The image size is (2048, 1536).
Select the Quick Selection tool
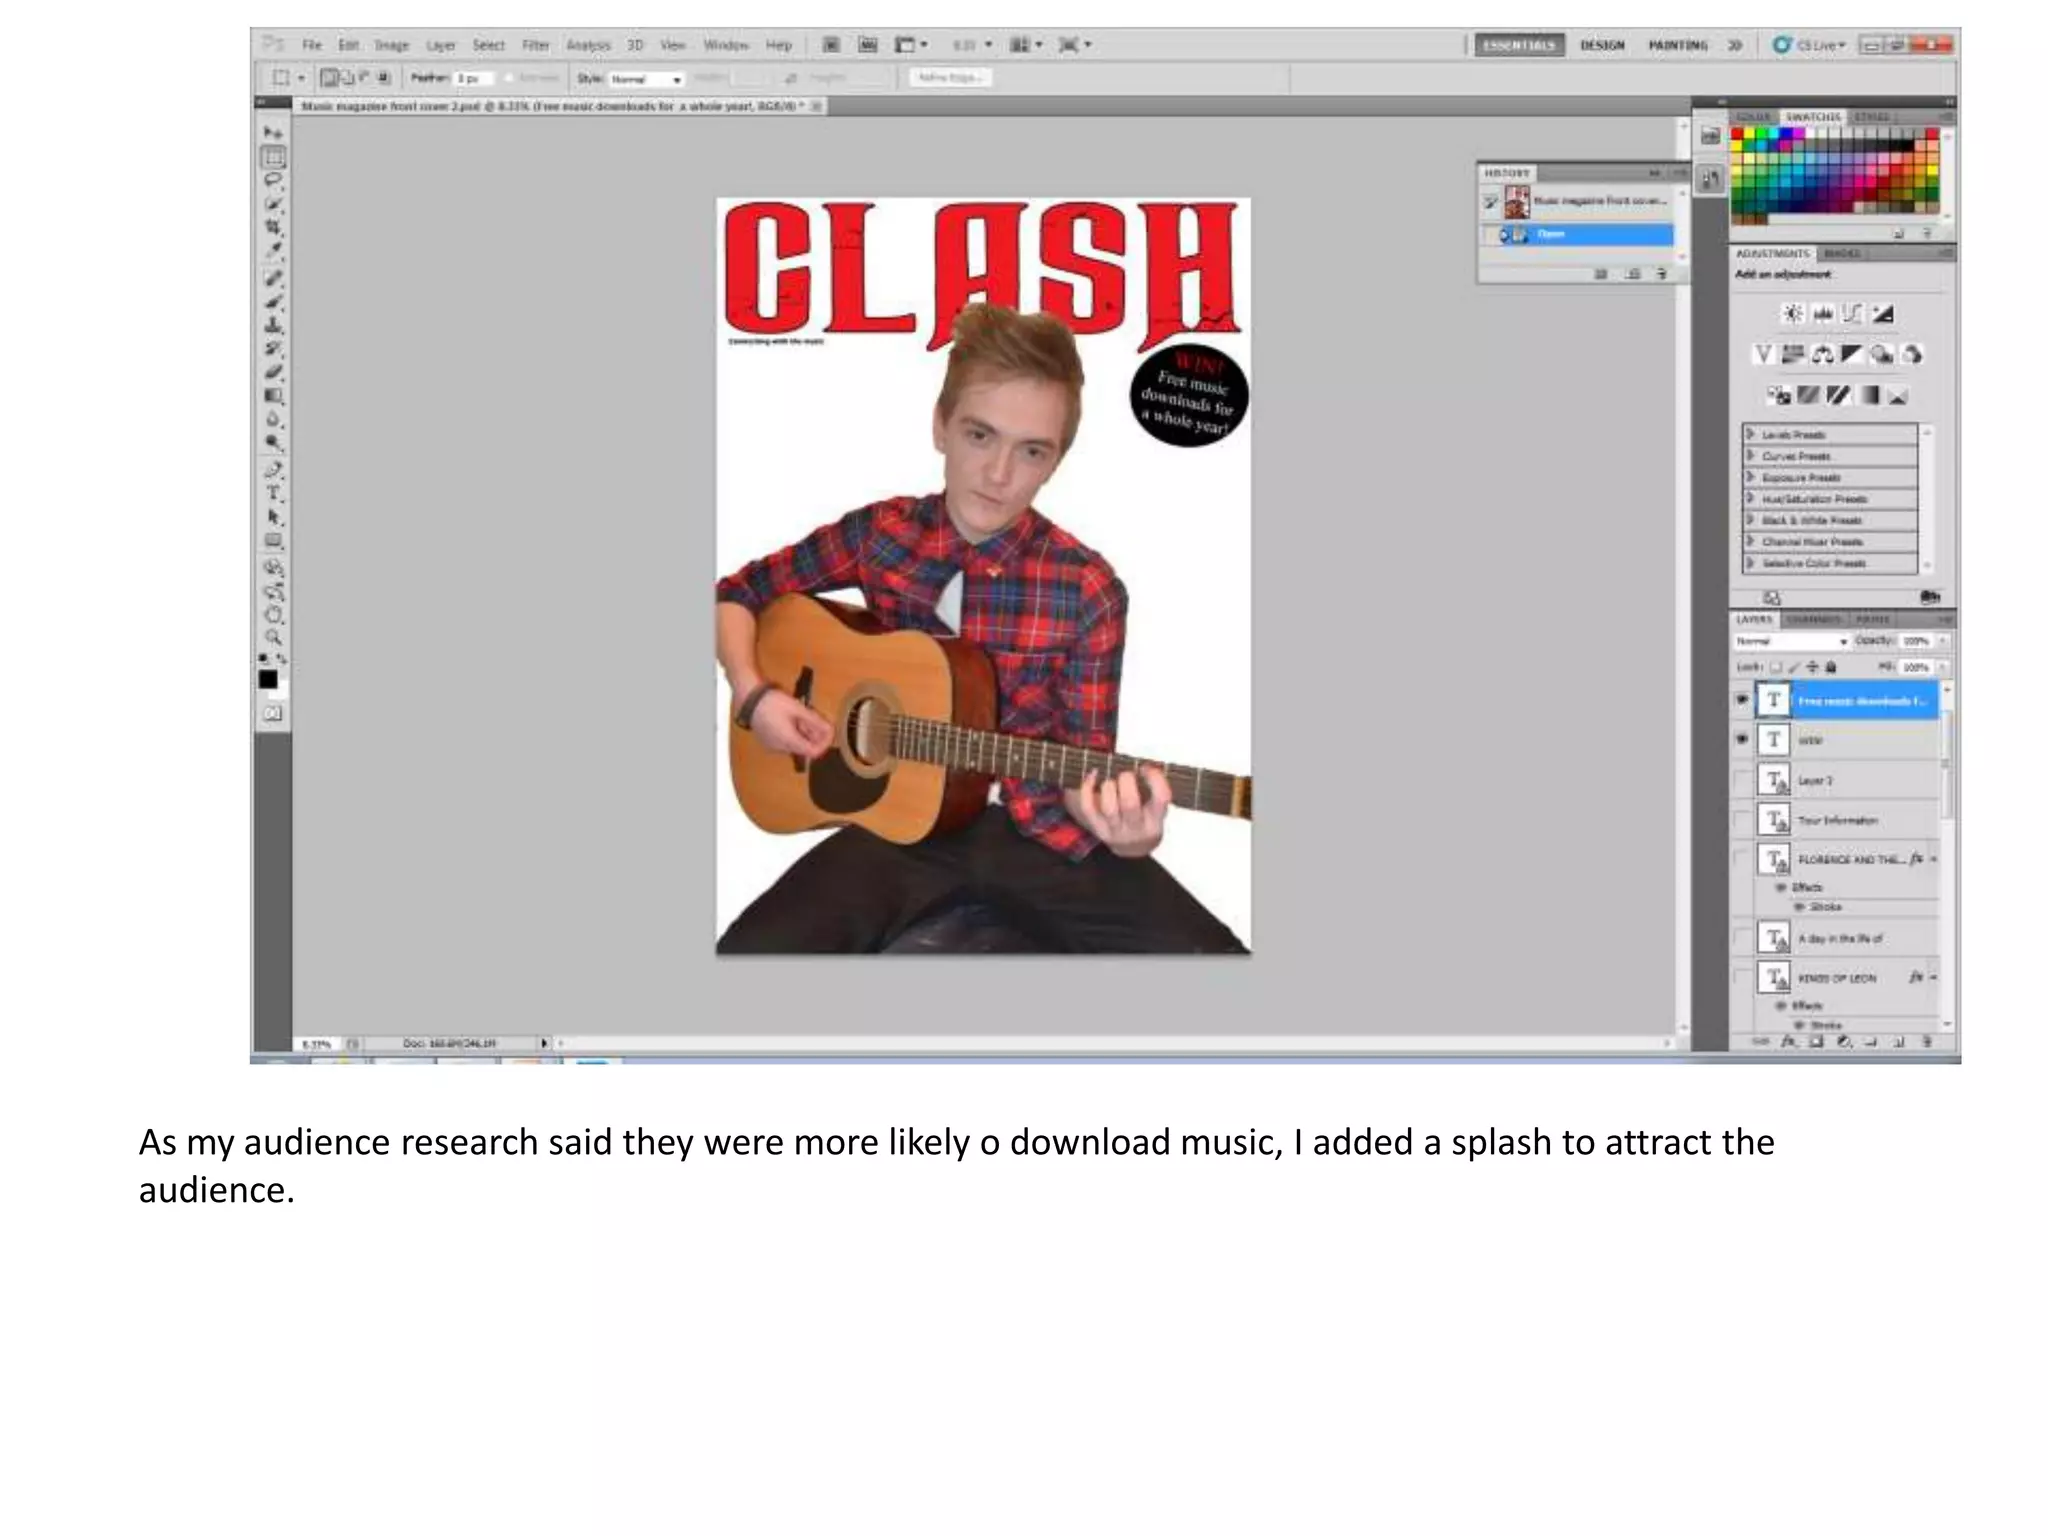pos(273,205)
